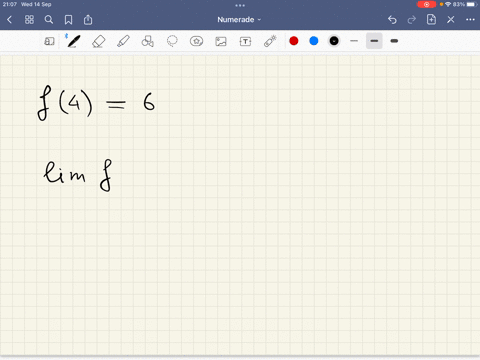Viewport: 480px width, 360px height.
Task: Open the search tool
Action: click(x=49, y=20)
